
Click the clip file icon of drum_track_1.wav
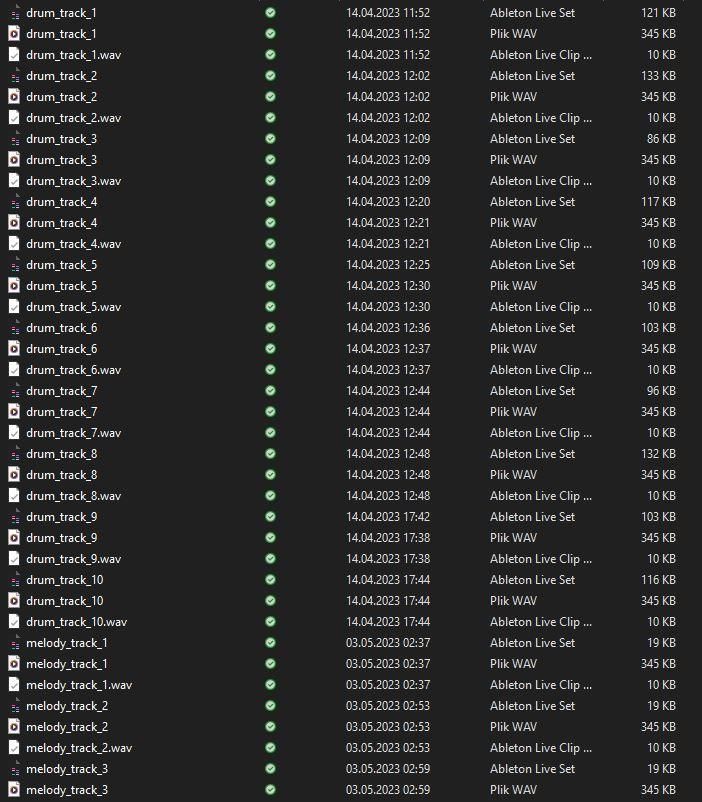[14, 55]
